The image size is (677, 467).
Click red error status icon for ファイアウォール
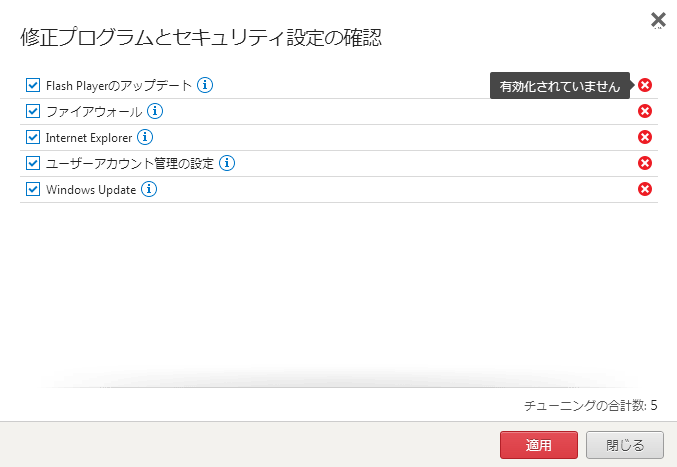645,111
